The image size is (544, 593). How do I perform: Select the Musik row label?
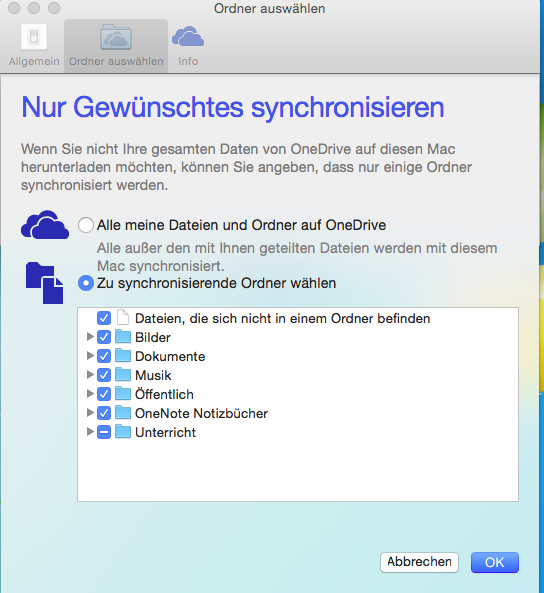pos(153,375)
